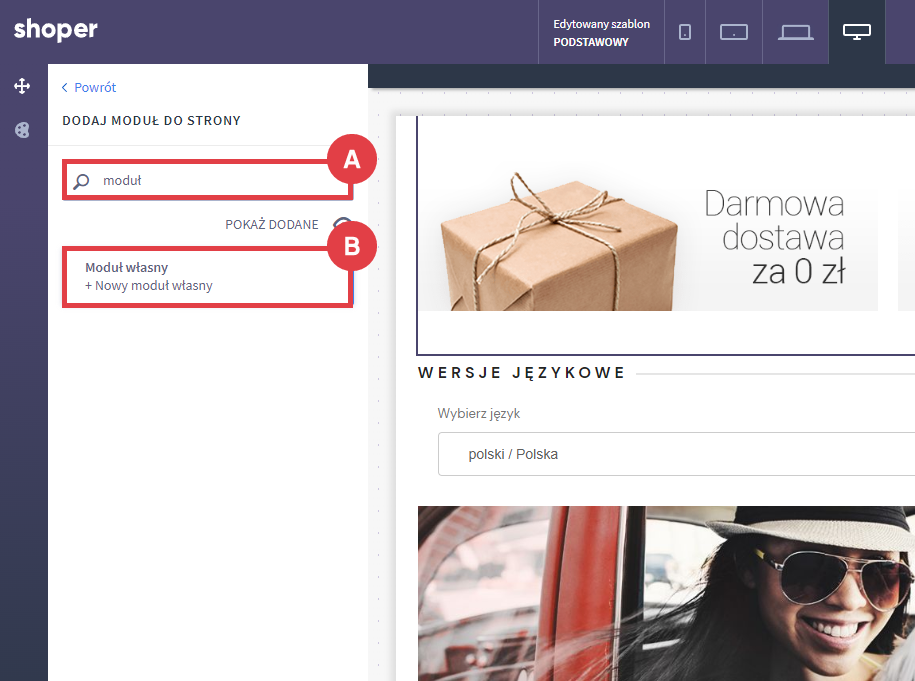
Task: Click the magnifier icon in search box
Action: click(x=82, y=181)
